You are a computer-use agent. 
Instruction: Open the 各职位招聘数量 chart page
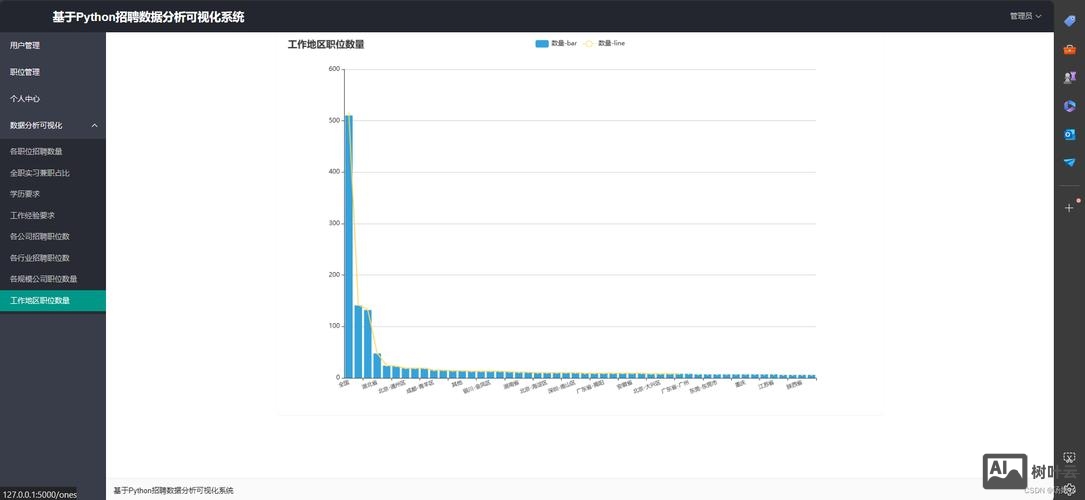pyautogui.click(x=36, y=151)
